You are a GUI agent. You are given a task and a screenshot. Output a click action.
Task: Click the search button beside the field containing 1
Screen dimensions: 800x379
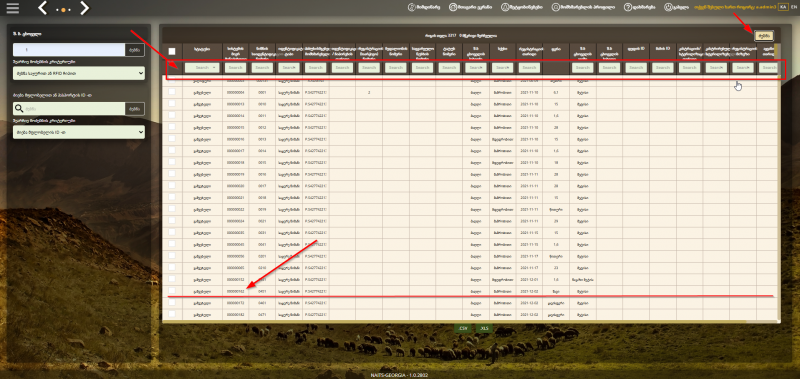135,50
